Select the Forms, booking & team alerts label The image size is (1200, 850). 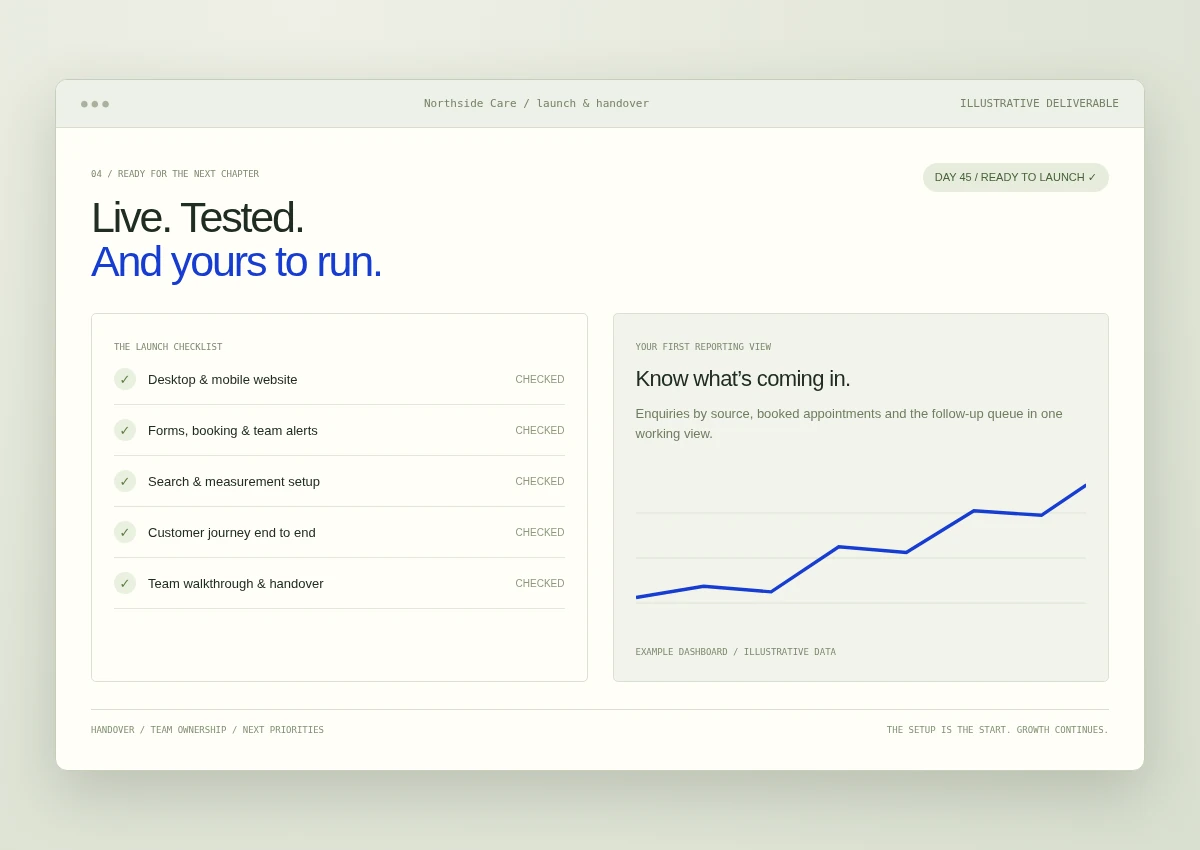(233, 430)
